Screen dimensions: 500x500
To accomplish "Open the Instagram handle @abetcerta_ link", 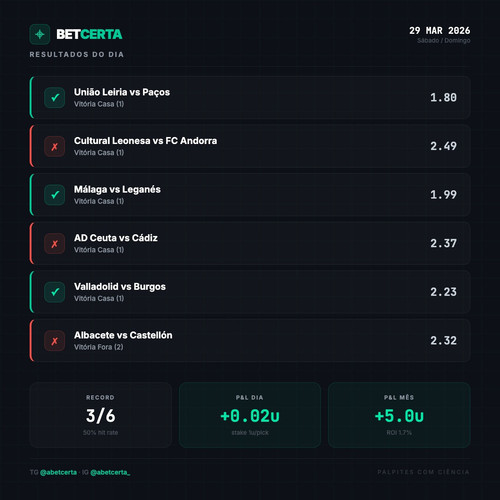I will pyautogui.click(x=110, y=472).
